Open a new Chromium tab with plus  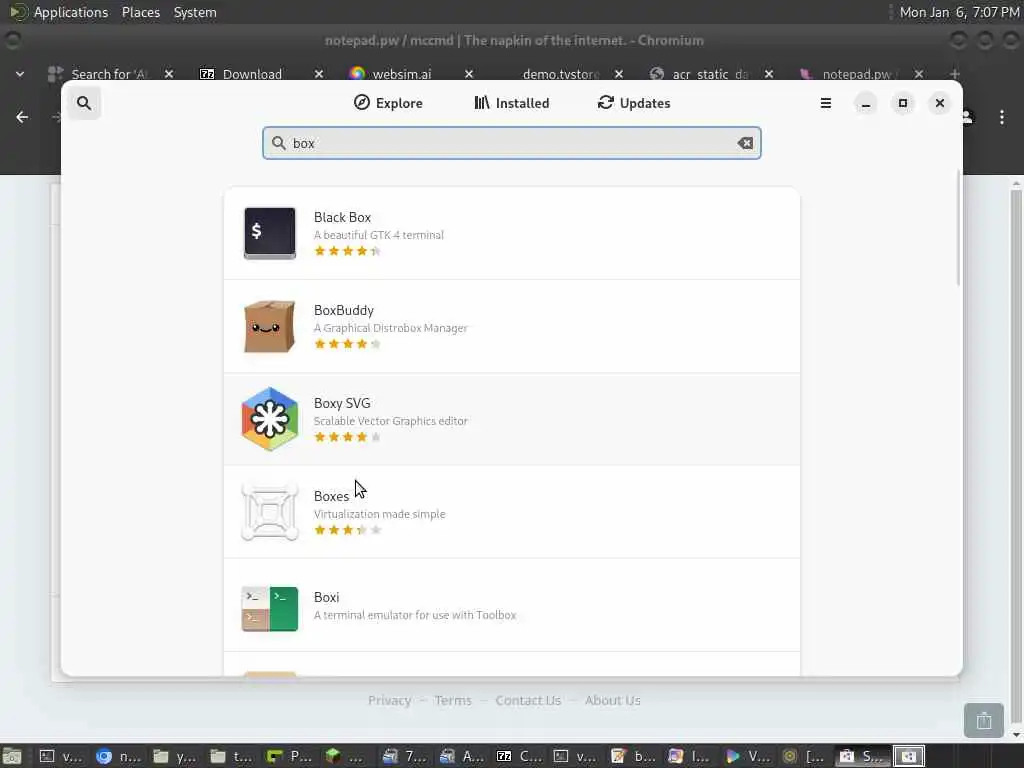point(955,74)
